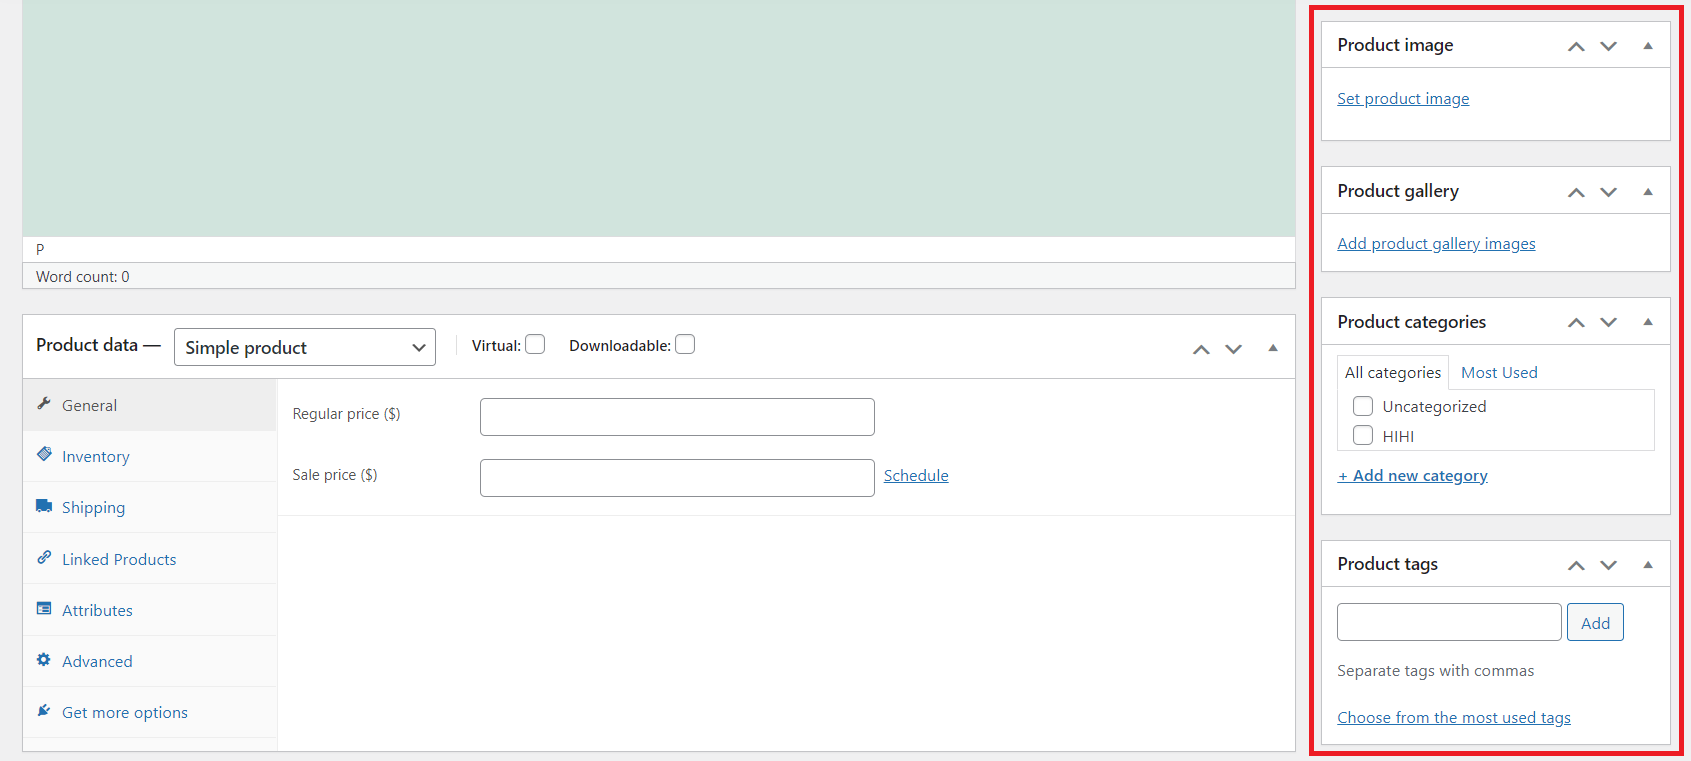The width and height of the screenshot is (1691, 761).
Task: Click the wrench icon beside General
Action: coord(44,403)
